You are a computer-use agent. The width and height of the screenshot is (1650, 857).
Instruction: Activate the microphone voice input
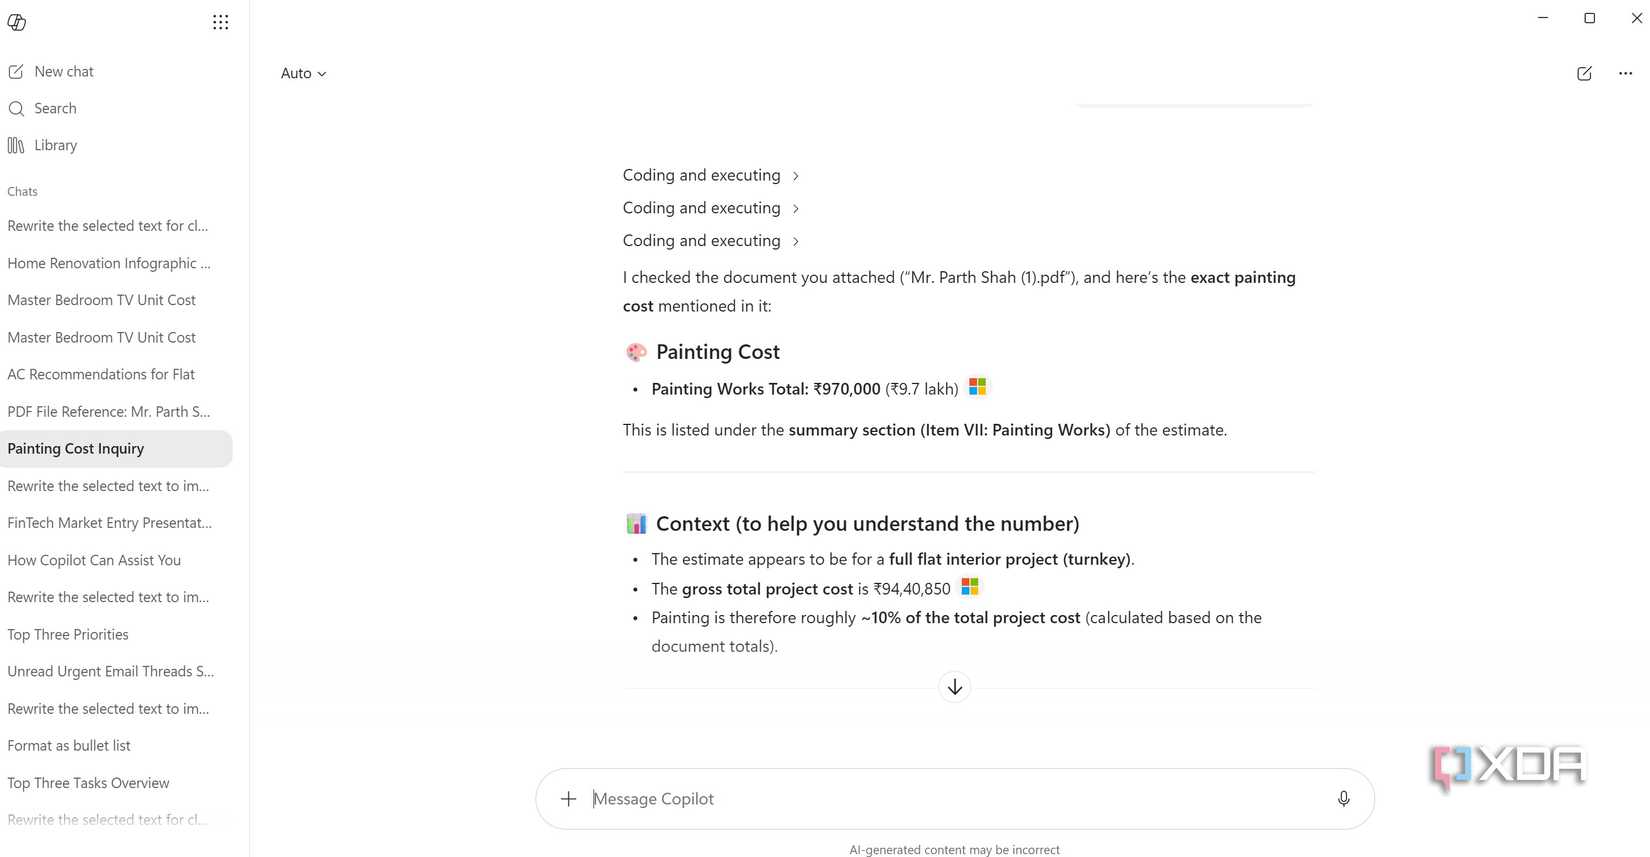tap(1343, 799)
